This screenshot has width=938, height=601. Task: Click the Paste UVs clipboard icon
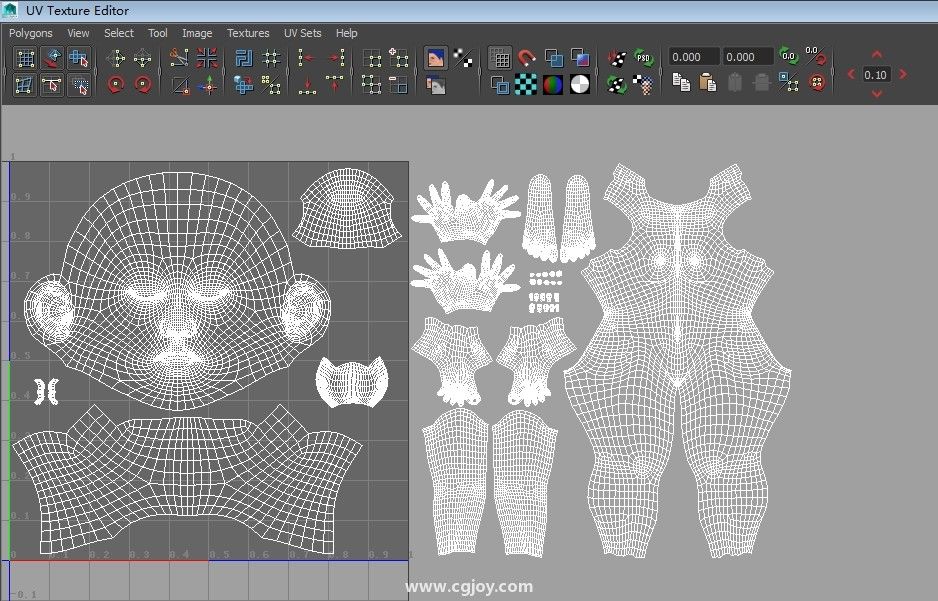tap(708, 84)
